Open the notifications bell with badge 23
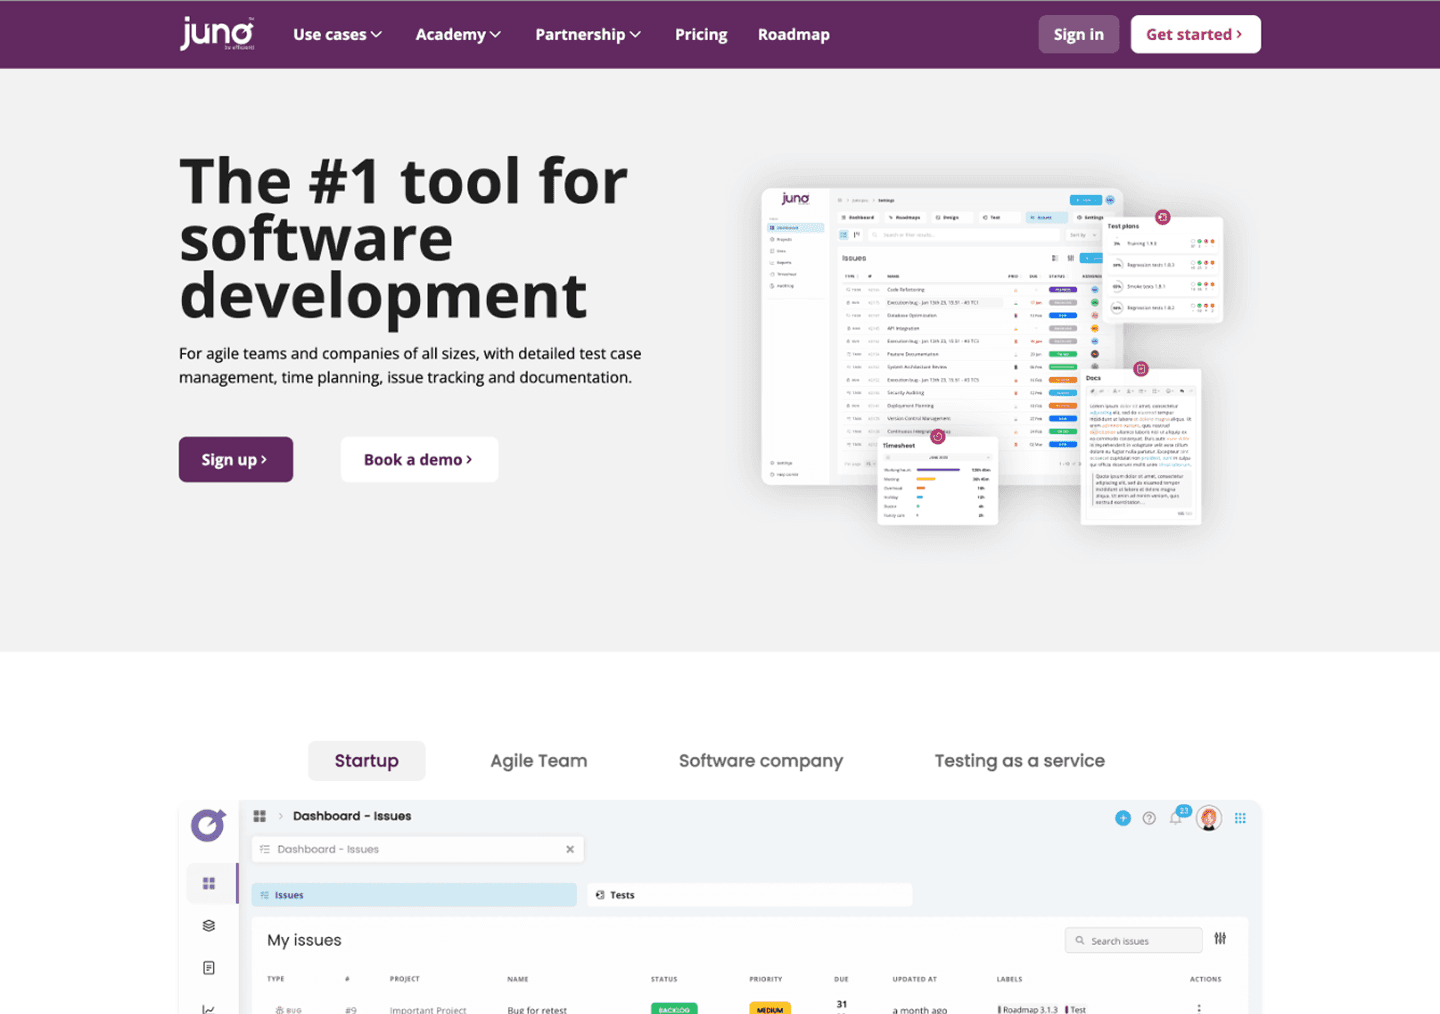Image resolution: width=1440 pixels, height=1014 pixels. coord(1178,816)
